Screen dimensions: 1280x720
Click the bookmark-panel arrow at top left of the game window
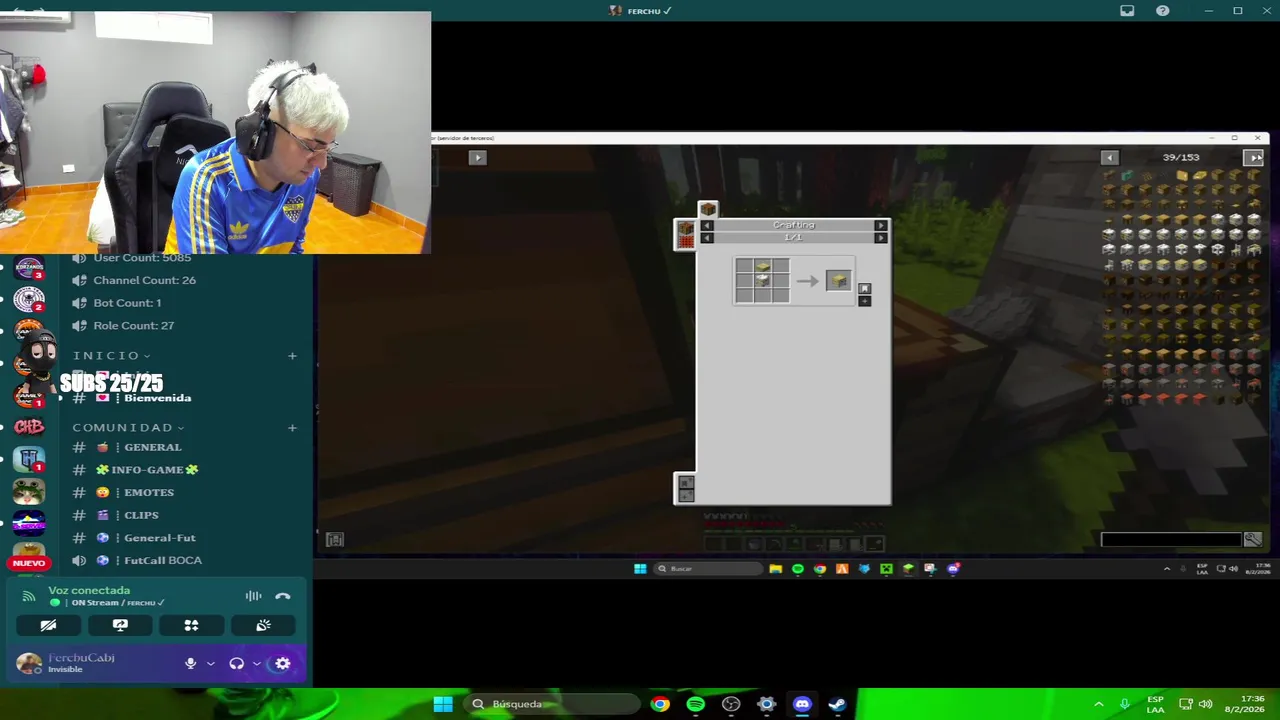[477, 157]
